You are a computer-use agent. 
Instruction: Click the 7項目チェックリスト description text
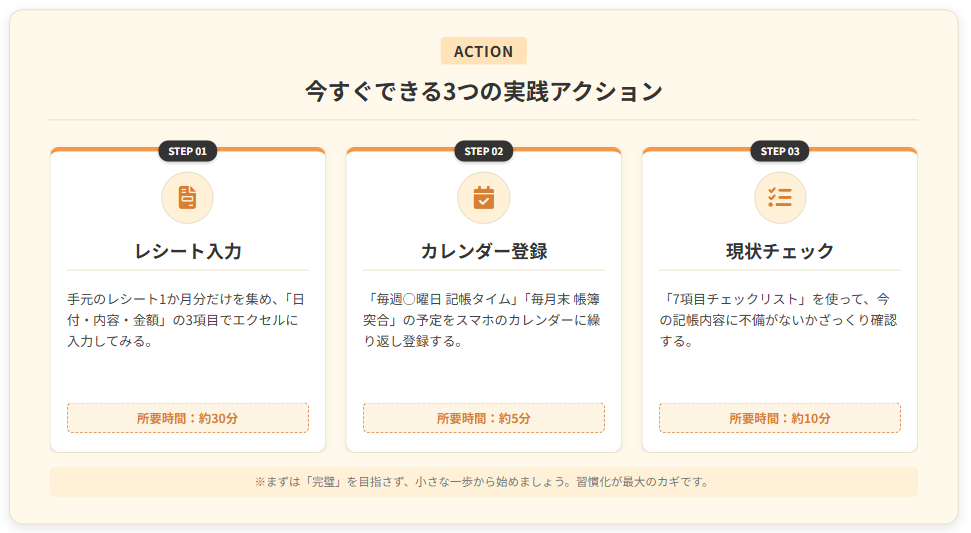click(780, 320)
